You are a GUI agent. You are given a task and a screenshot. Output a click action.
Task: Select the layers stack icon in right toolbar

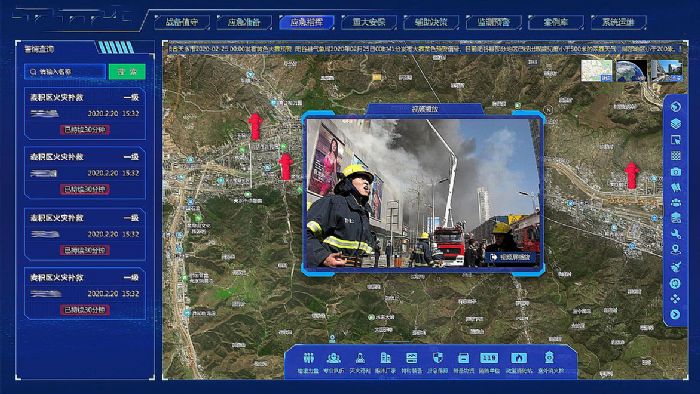[x=675, y=123]
